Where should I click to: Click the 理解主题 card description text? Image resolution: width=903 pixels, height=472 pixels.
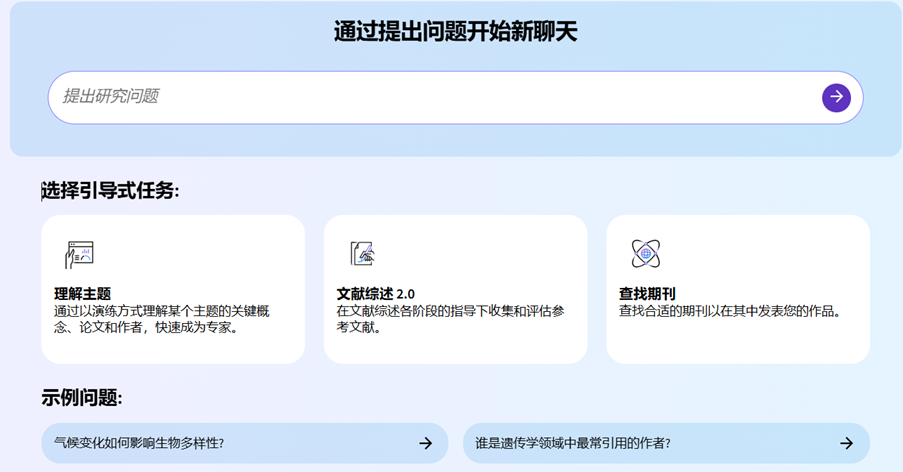coord(162,319)
